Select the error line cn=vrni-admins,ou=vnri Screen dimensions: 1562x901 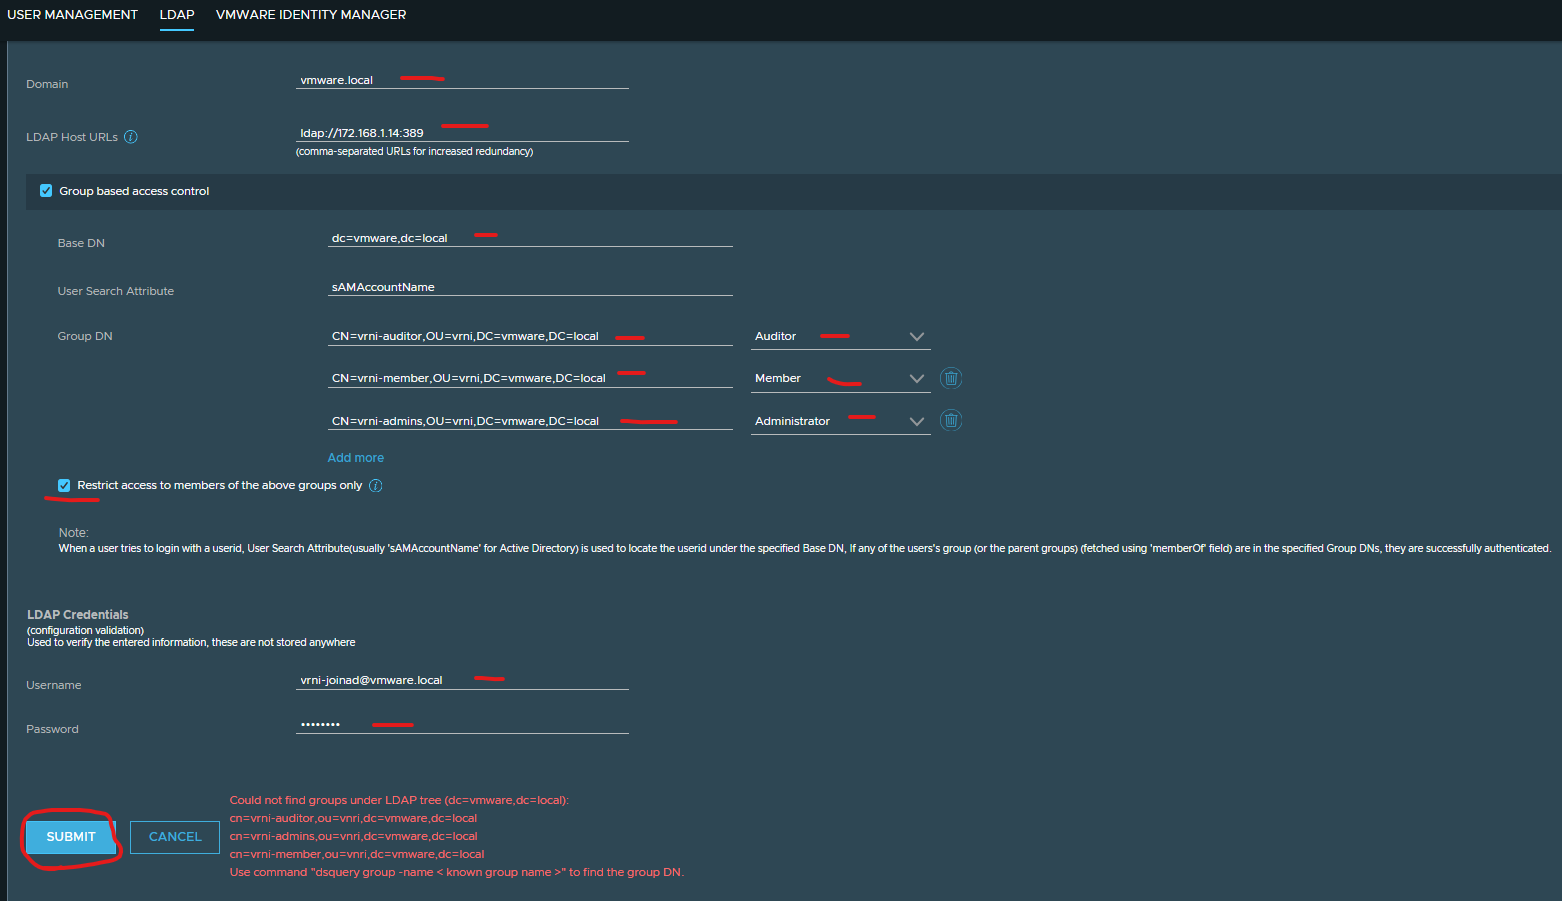click(x=353, y=836)
